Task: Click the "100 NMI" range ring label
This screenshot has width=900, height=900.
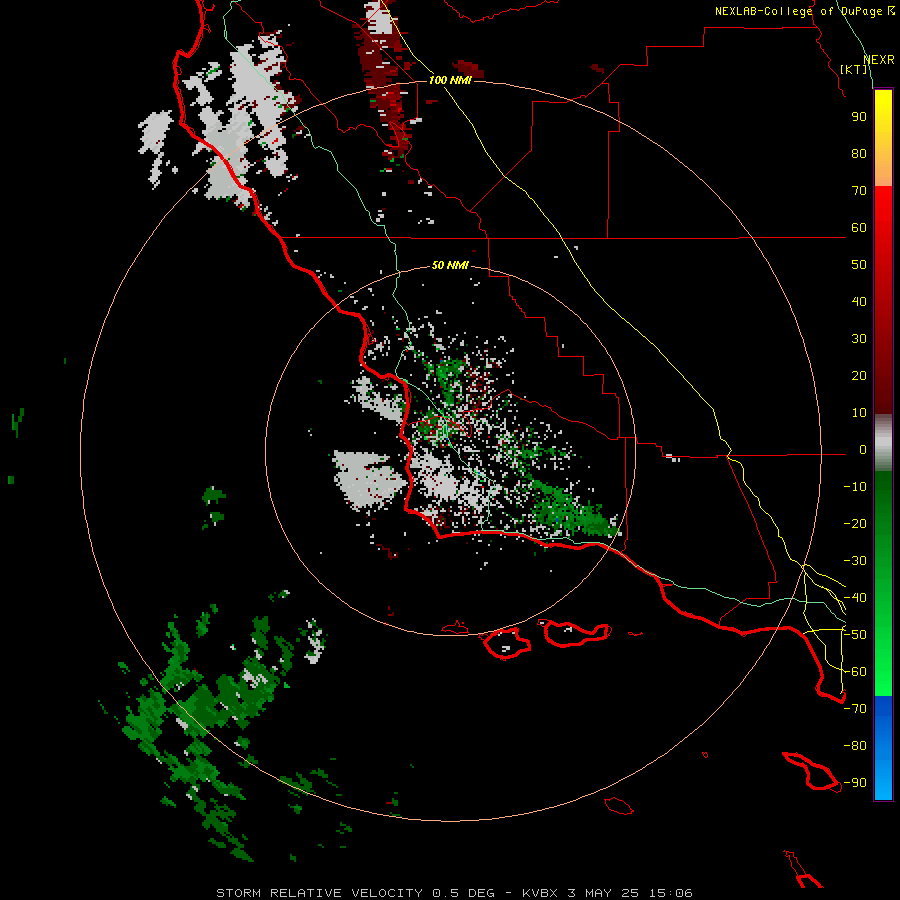Action: [x=450, y=80]
